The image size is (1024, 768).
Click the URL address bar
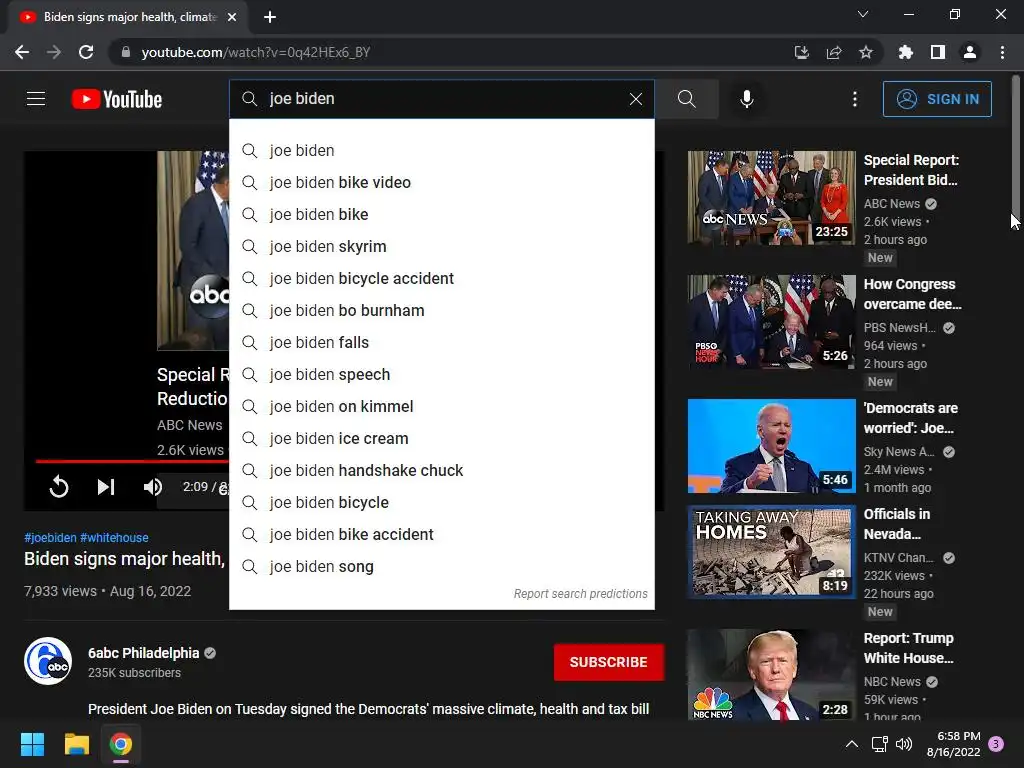(x=451, y=52)
